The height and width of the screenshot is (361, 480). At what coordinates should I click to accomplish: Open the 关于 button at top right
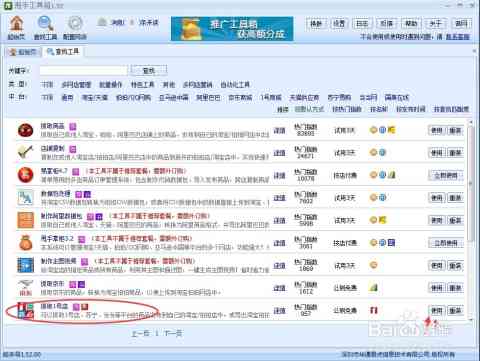pos(435,23)
